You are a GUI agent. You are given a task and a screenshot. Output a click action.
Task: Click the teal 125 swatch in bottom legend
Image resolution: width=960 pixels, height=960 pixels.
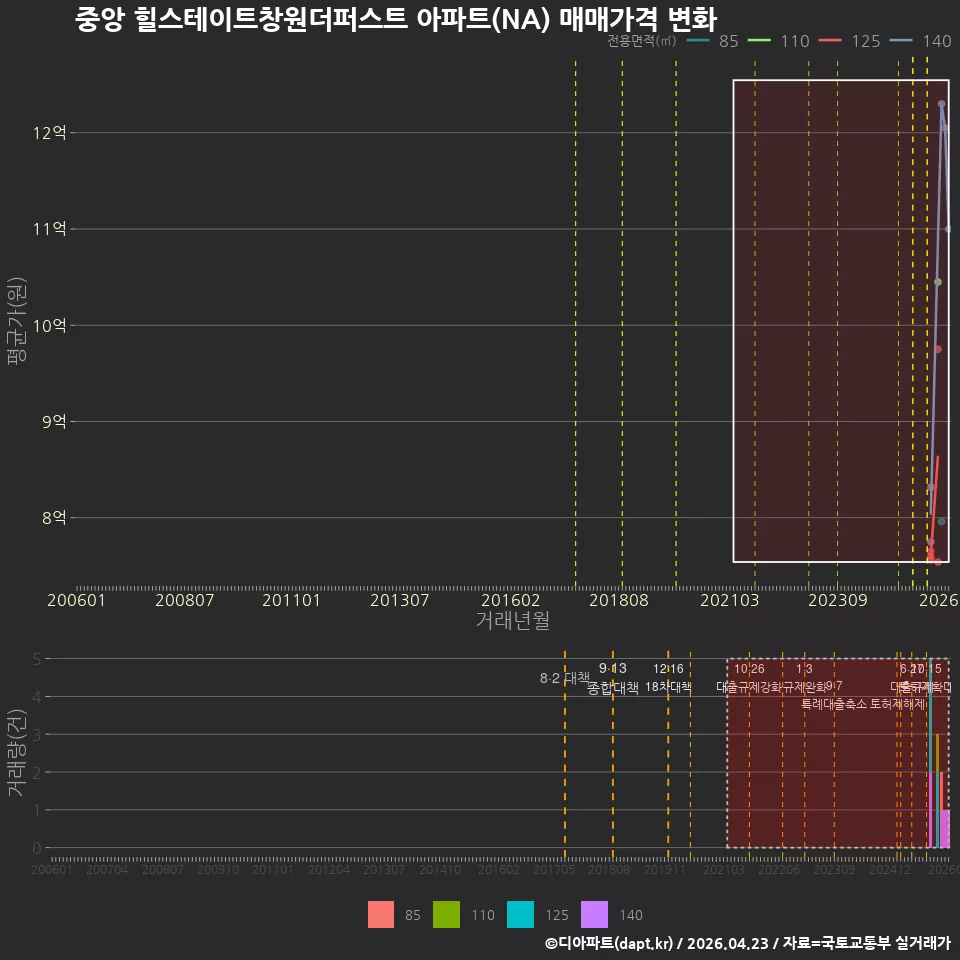click(520, 915)
